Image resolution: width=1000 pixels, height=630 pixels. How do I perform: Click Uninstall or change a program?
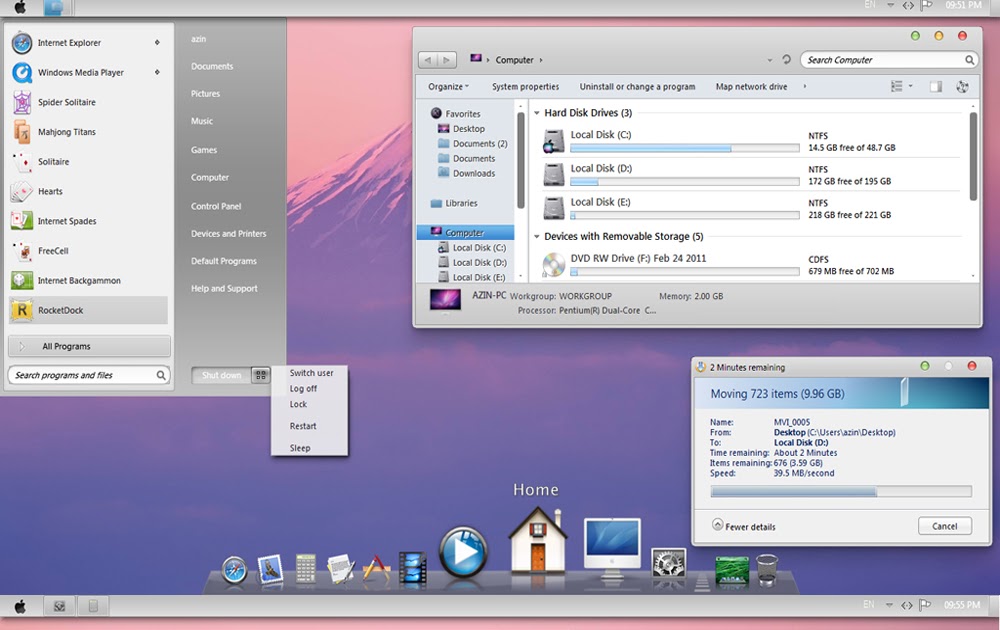[637, 87]
